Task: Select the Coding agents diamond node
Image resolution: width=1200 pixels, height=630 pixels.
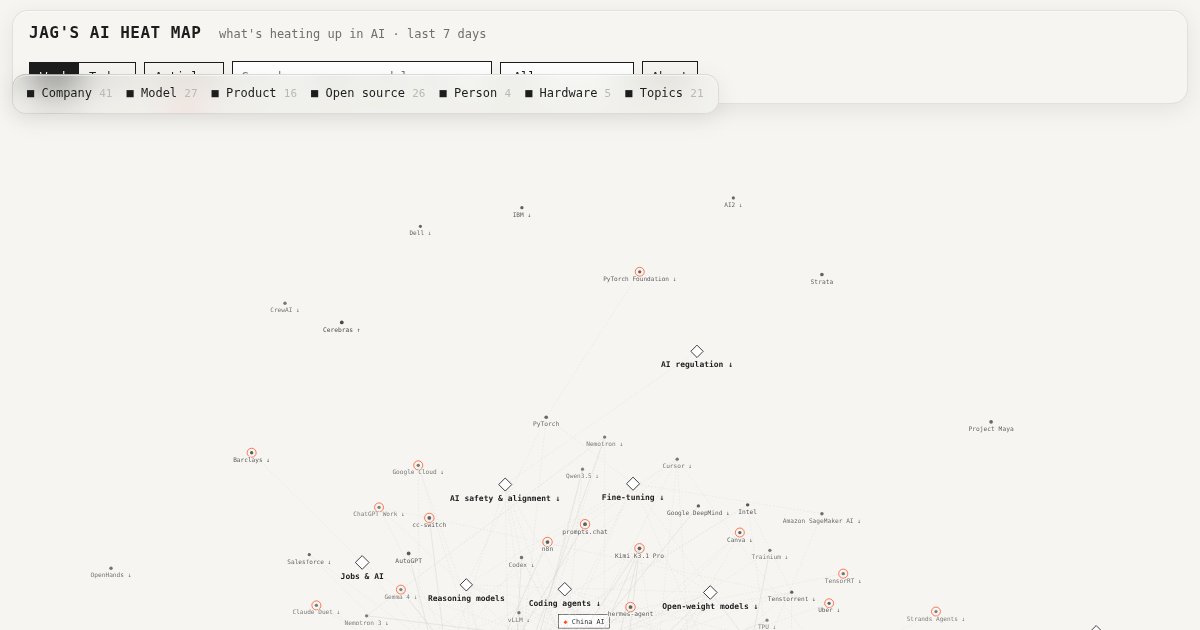Action: [x=565, y=589]
